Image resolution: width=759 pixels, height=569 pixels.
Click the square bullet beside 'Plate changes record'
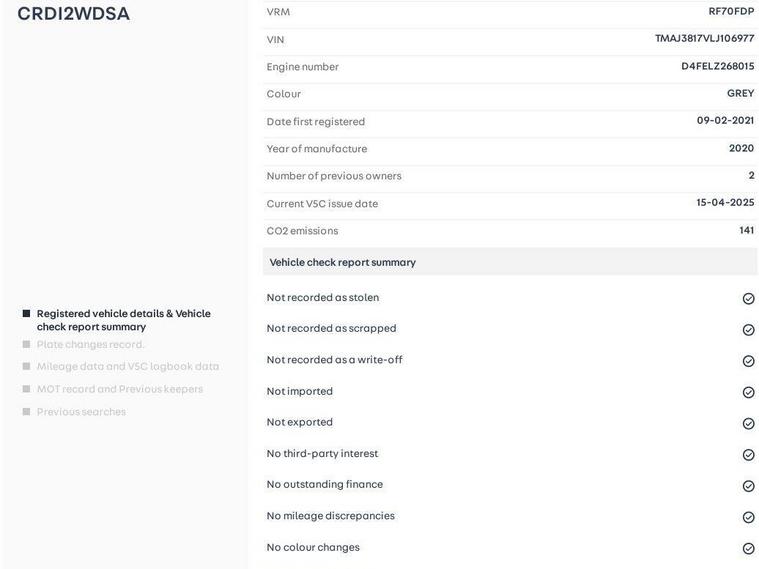point(26,344)
